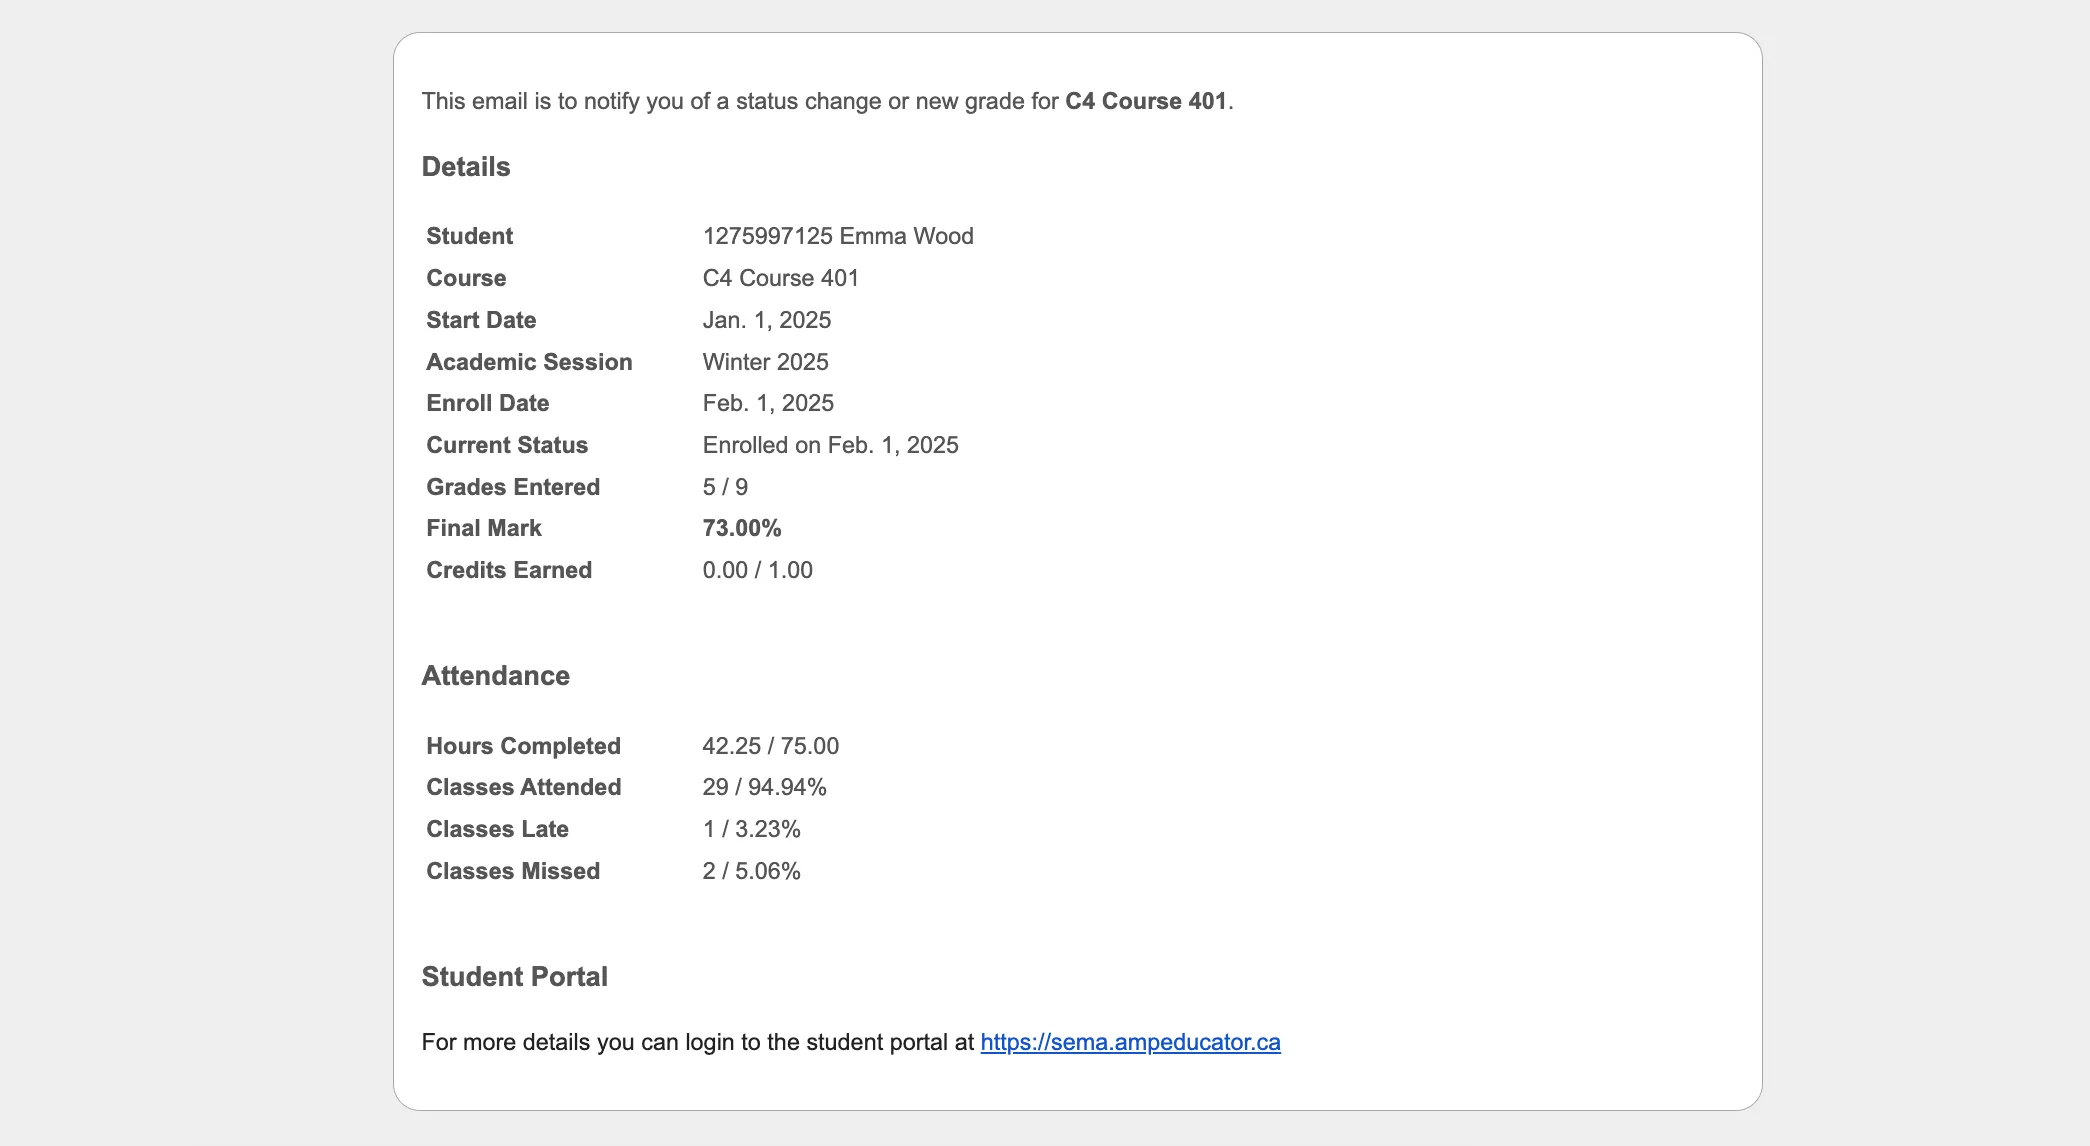Viewport: 2090px width, 1146px height.
Task: Click the Enroll Date value Feb. 1, 2025
Action: coord(768,403)
